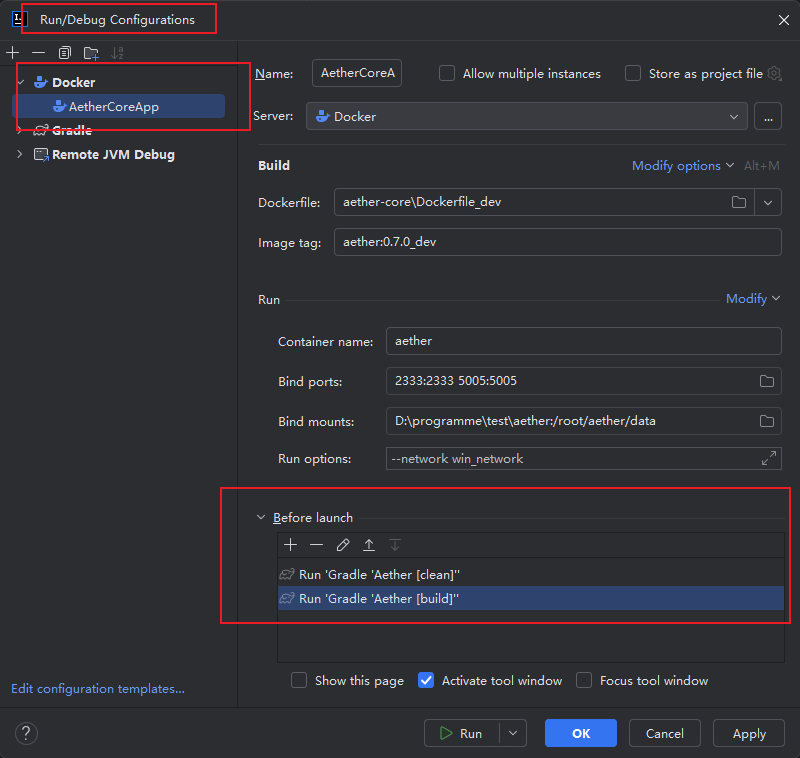Image resolution: width=800 pixels, height=758 pixels.
Task: Add a Before launch task
Action: coord(290,545)
